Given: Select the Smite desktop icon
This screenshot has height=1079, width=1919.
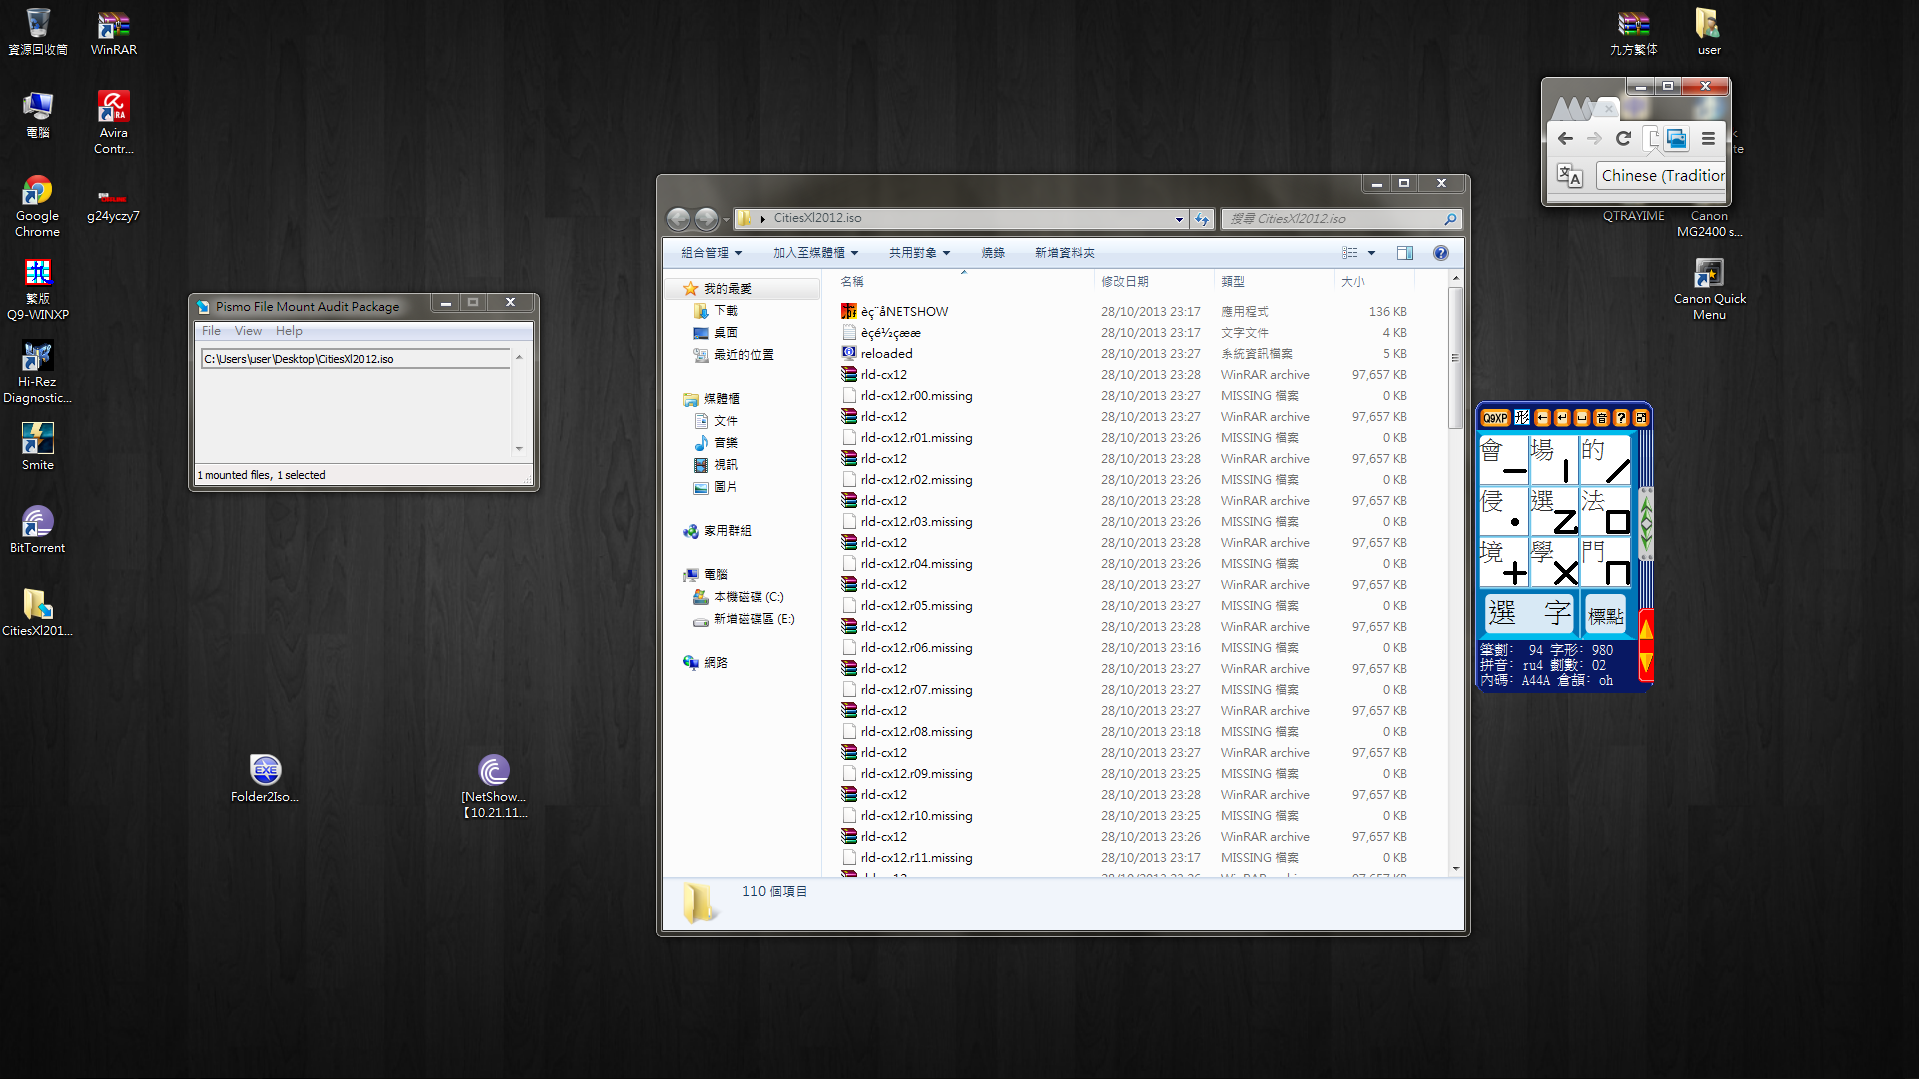Looking at the screenshot, I should [x=37, y=446].
